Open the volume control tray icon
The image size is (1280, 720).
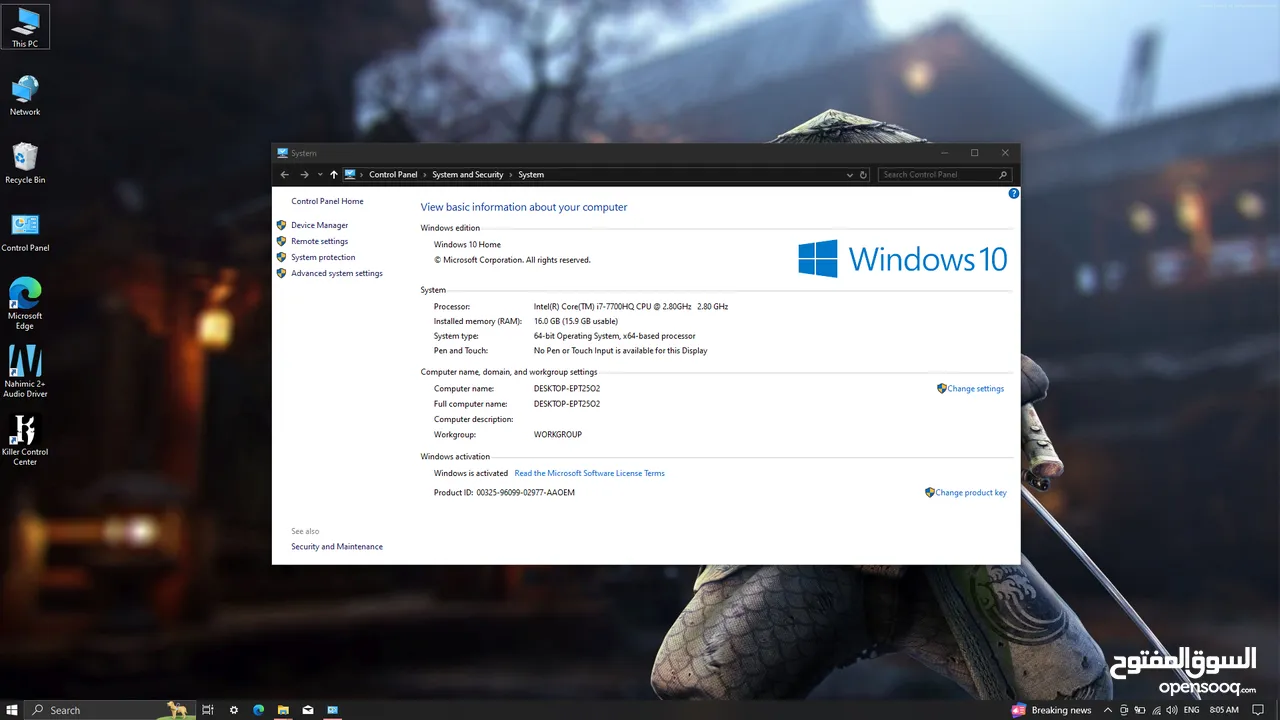point(1171,710)
